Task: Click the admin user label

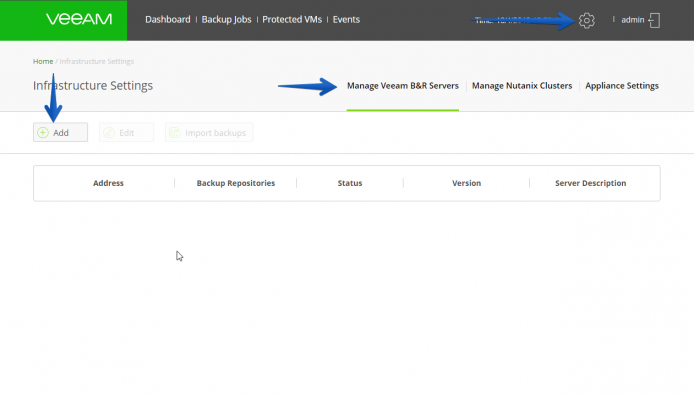Action: click(632, 20)
